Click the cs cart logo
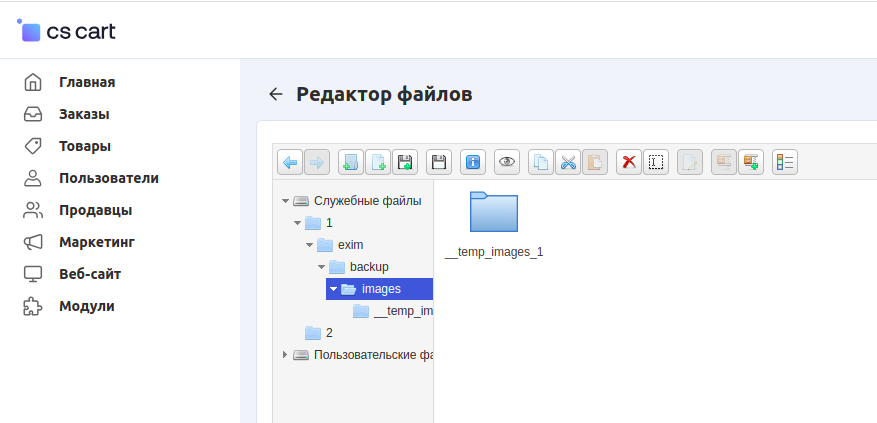The height and width of the screenshot is (423, 877). click(66, 31)
